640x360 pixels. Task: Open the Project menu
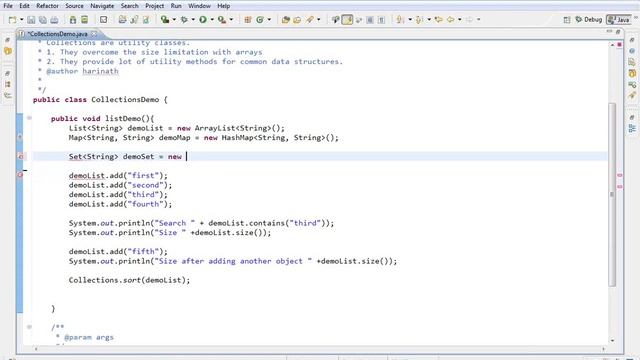pyautogui.click(x=155, y=6)
